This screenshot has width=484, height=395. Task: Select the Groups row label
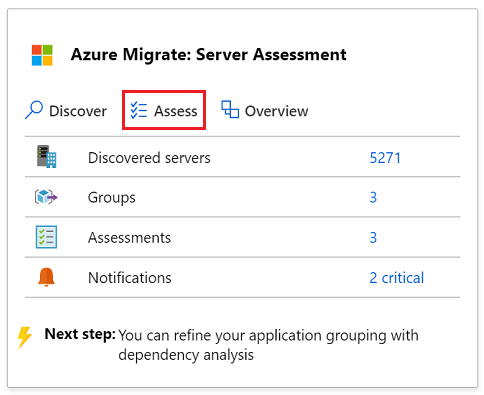coord(112,198)
